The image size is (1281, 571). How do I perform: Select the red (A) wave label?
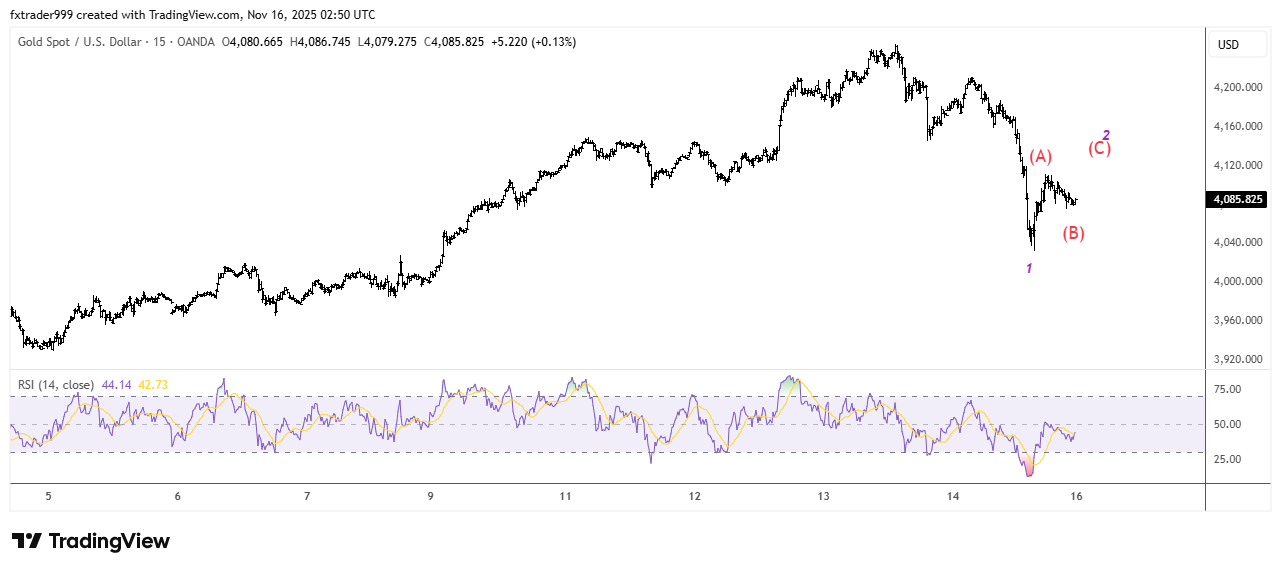click(x=1041, y=157)
